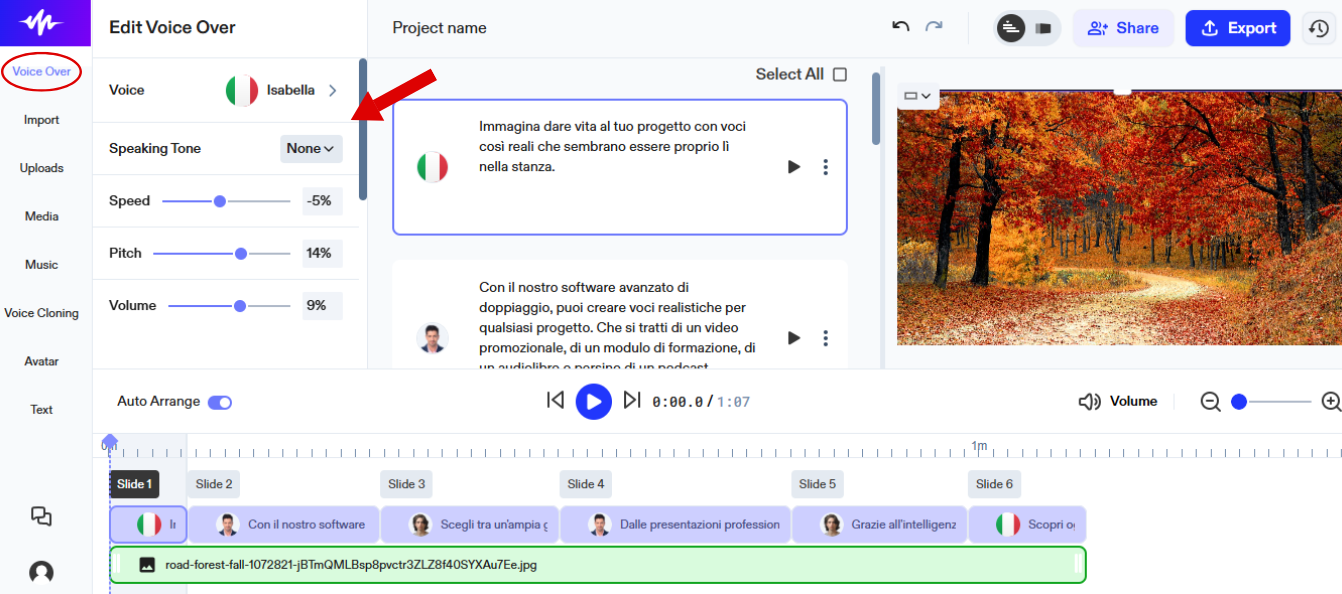Open the chat support icon
The width and height of the screenshot is (1342, 594).
tap(41, 516)
